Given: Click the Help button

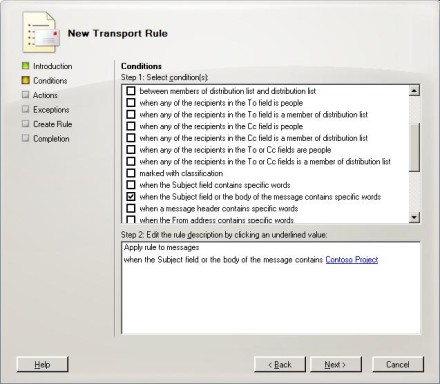Looking at the screenshot, I should (x=42, y=364).
